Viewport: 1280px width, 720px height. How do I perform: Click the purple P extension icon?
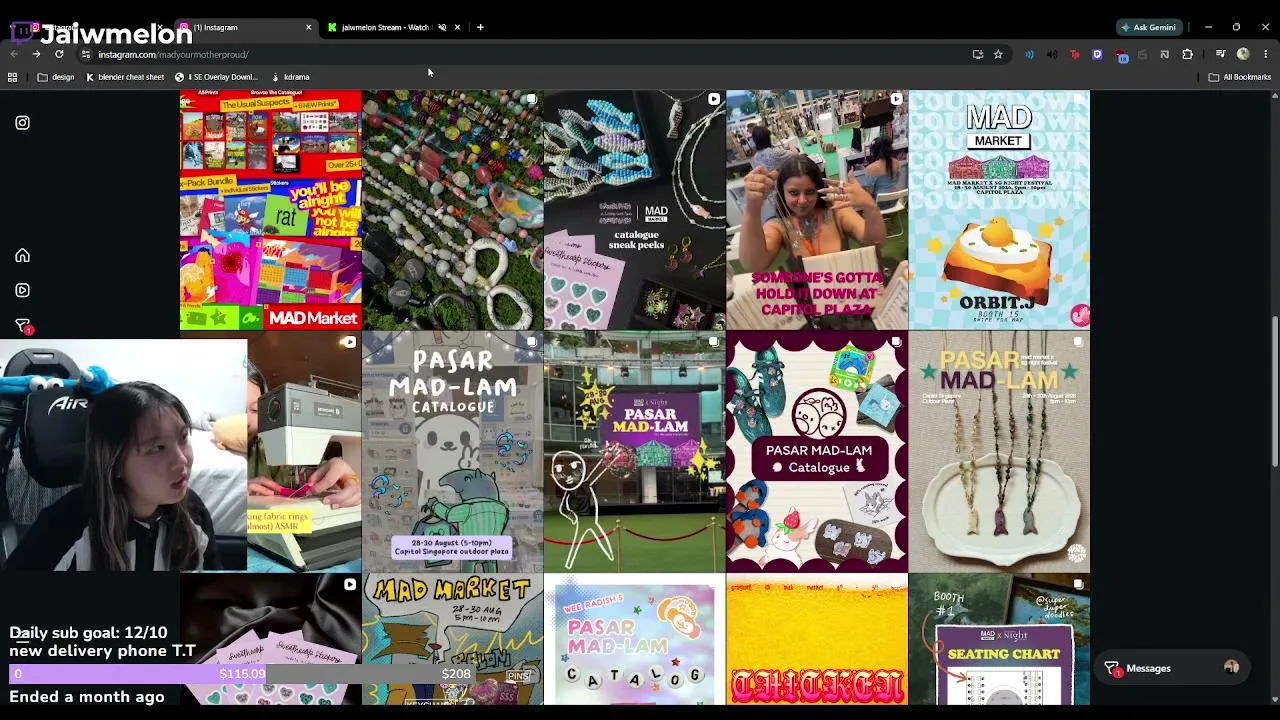[x=1097, y=54]
